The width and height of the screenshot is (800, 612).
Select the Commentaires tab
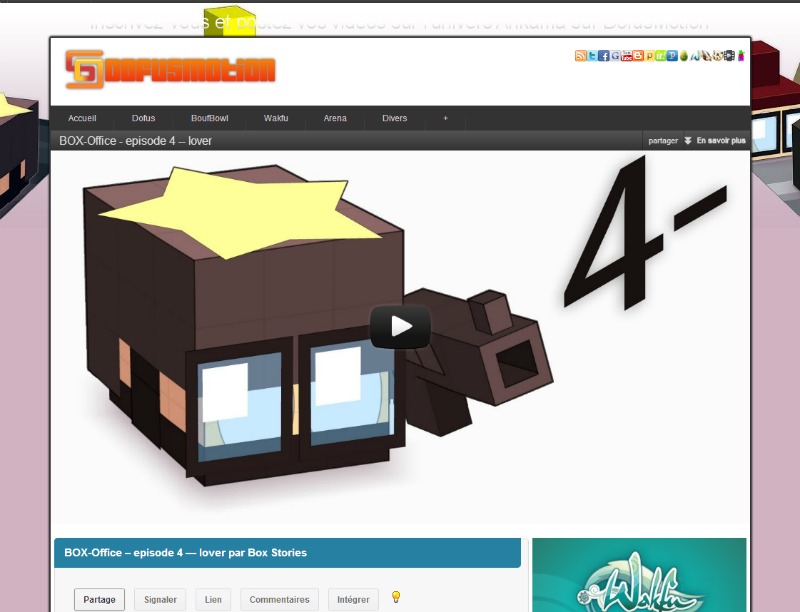pyautogui.click(x=279, y=600)
